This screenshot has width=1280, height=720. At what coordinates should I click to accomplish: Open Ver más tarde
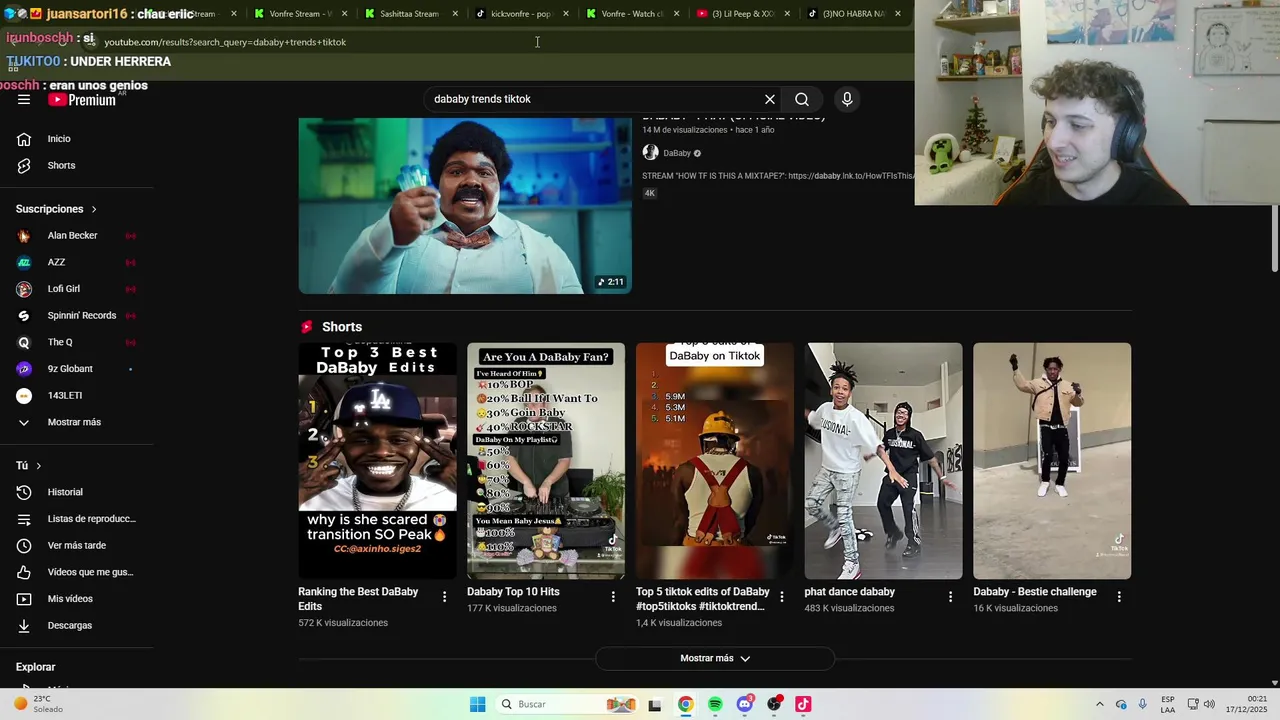pos(76,545)
